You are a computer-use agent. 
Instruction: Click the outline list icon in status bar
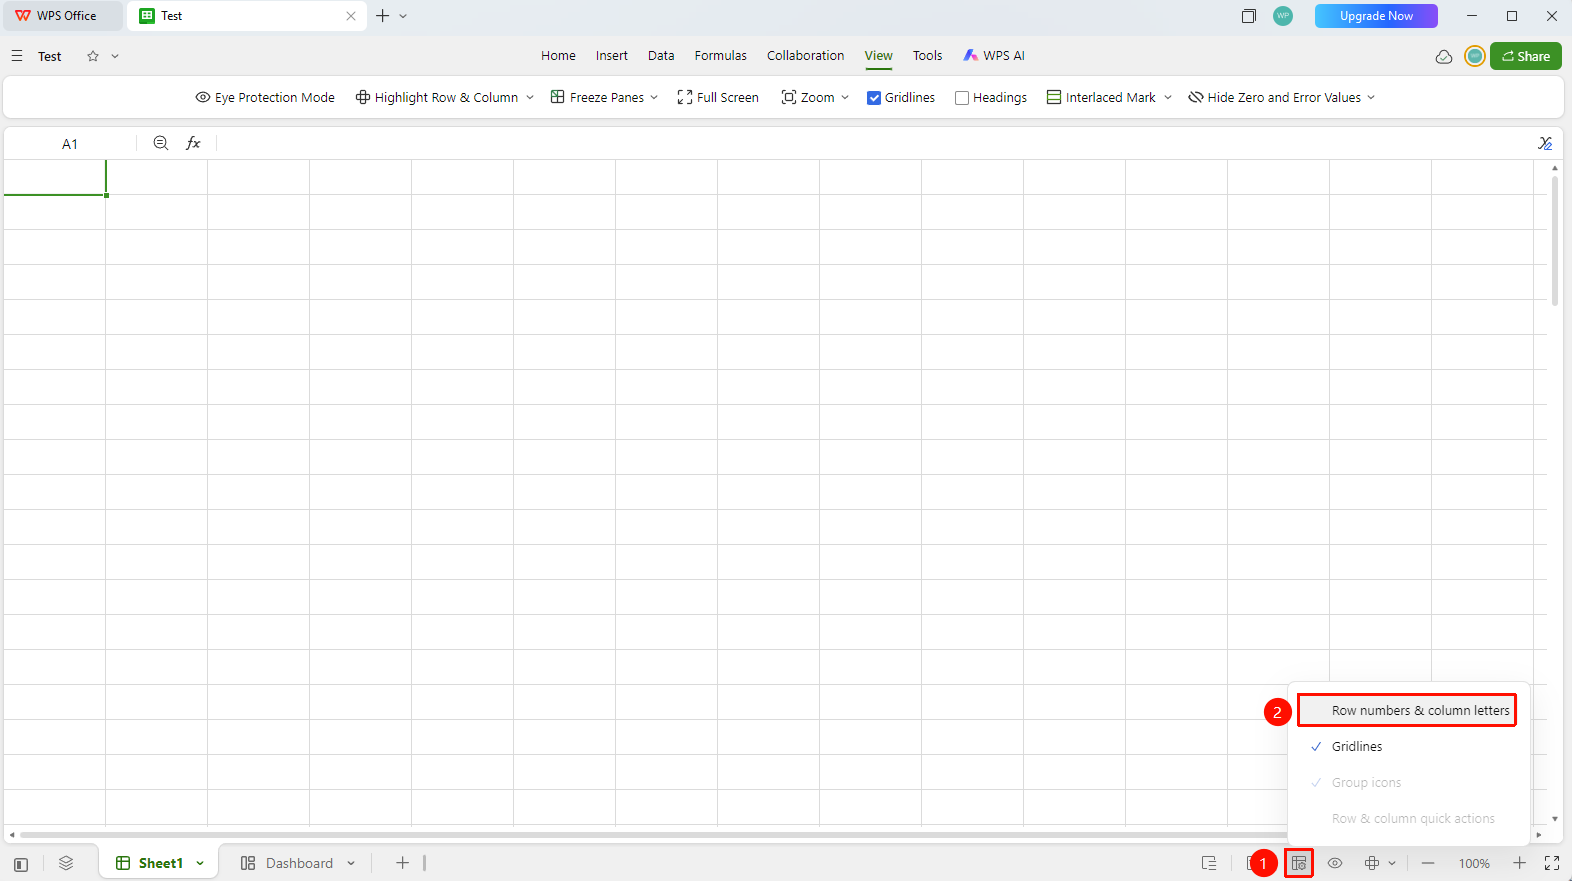coord(1209,863)
